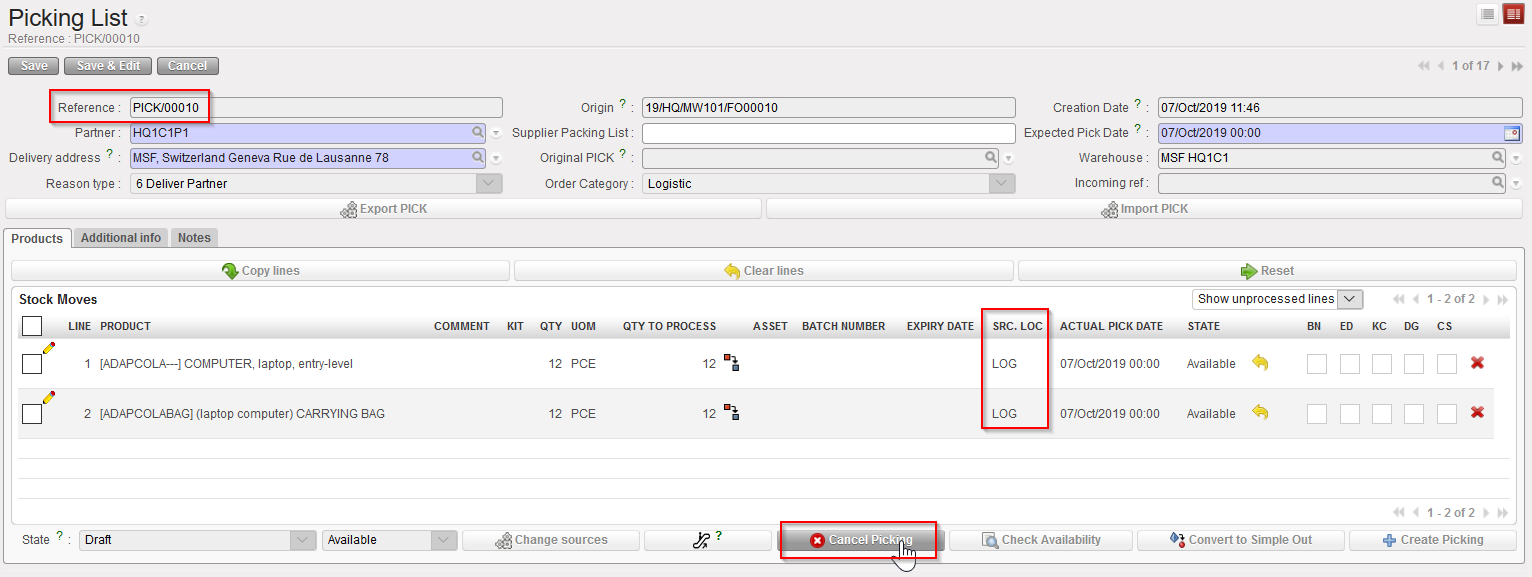Select CARRYING BAG line checkbox
Screen dimensions: 1532x577
click(x=32, y=414)
